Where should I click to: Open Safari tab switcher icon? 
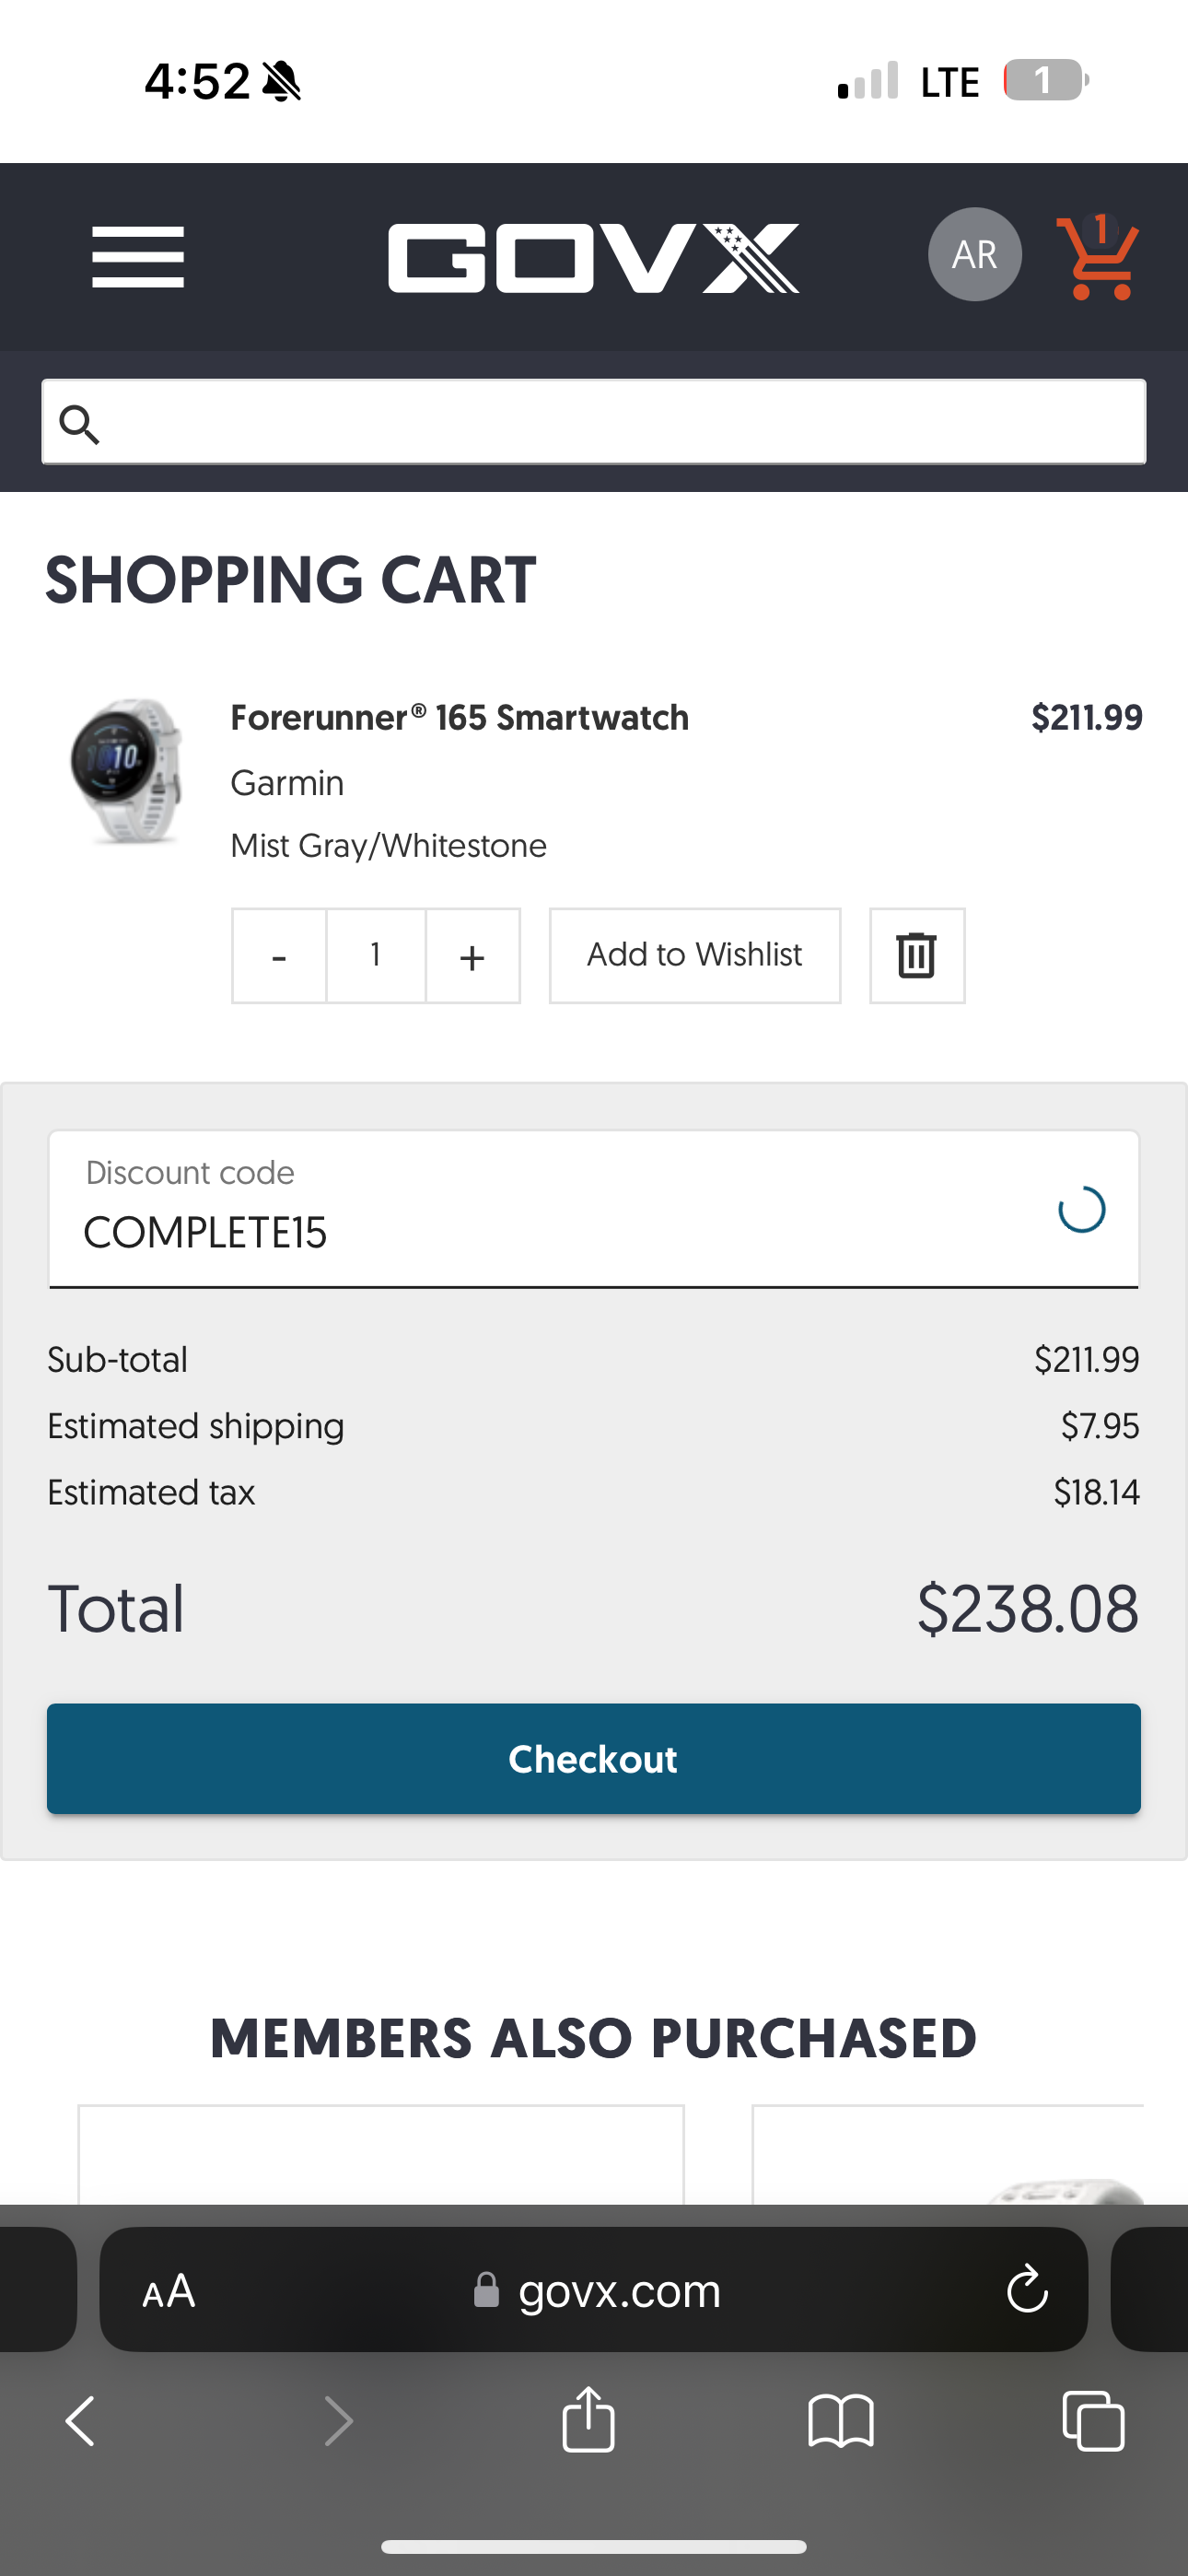click(x=1091, y=2420)
